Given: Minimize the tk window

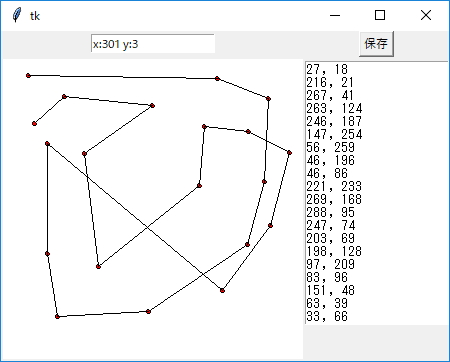Looking at the screenshot, I should (x=335, y=15).
